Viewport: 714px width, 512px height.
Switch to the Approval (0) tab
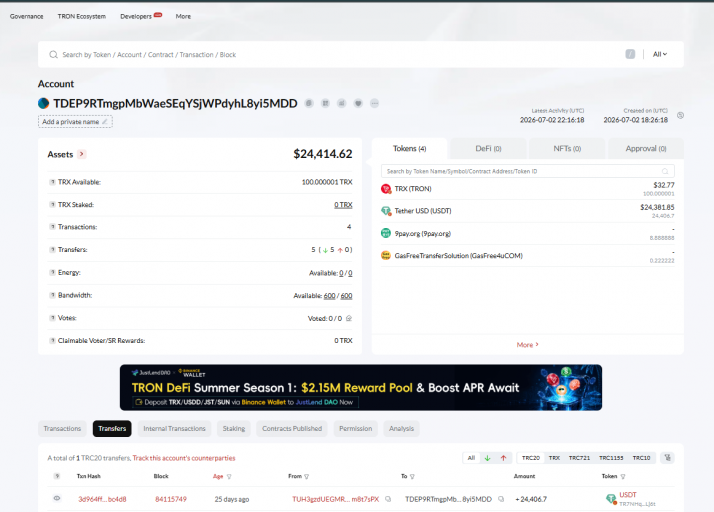(646, 148)
